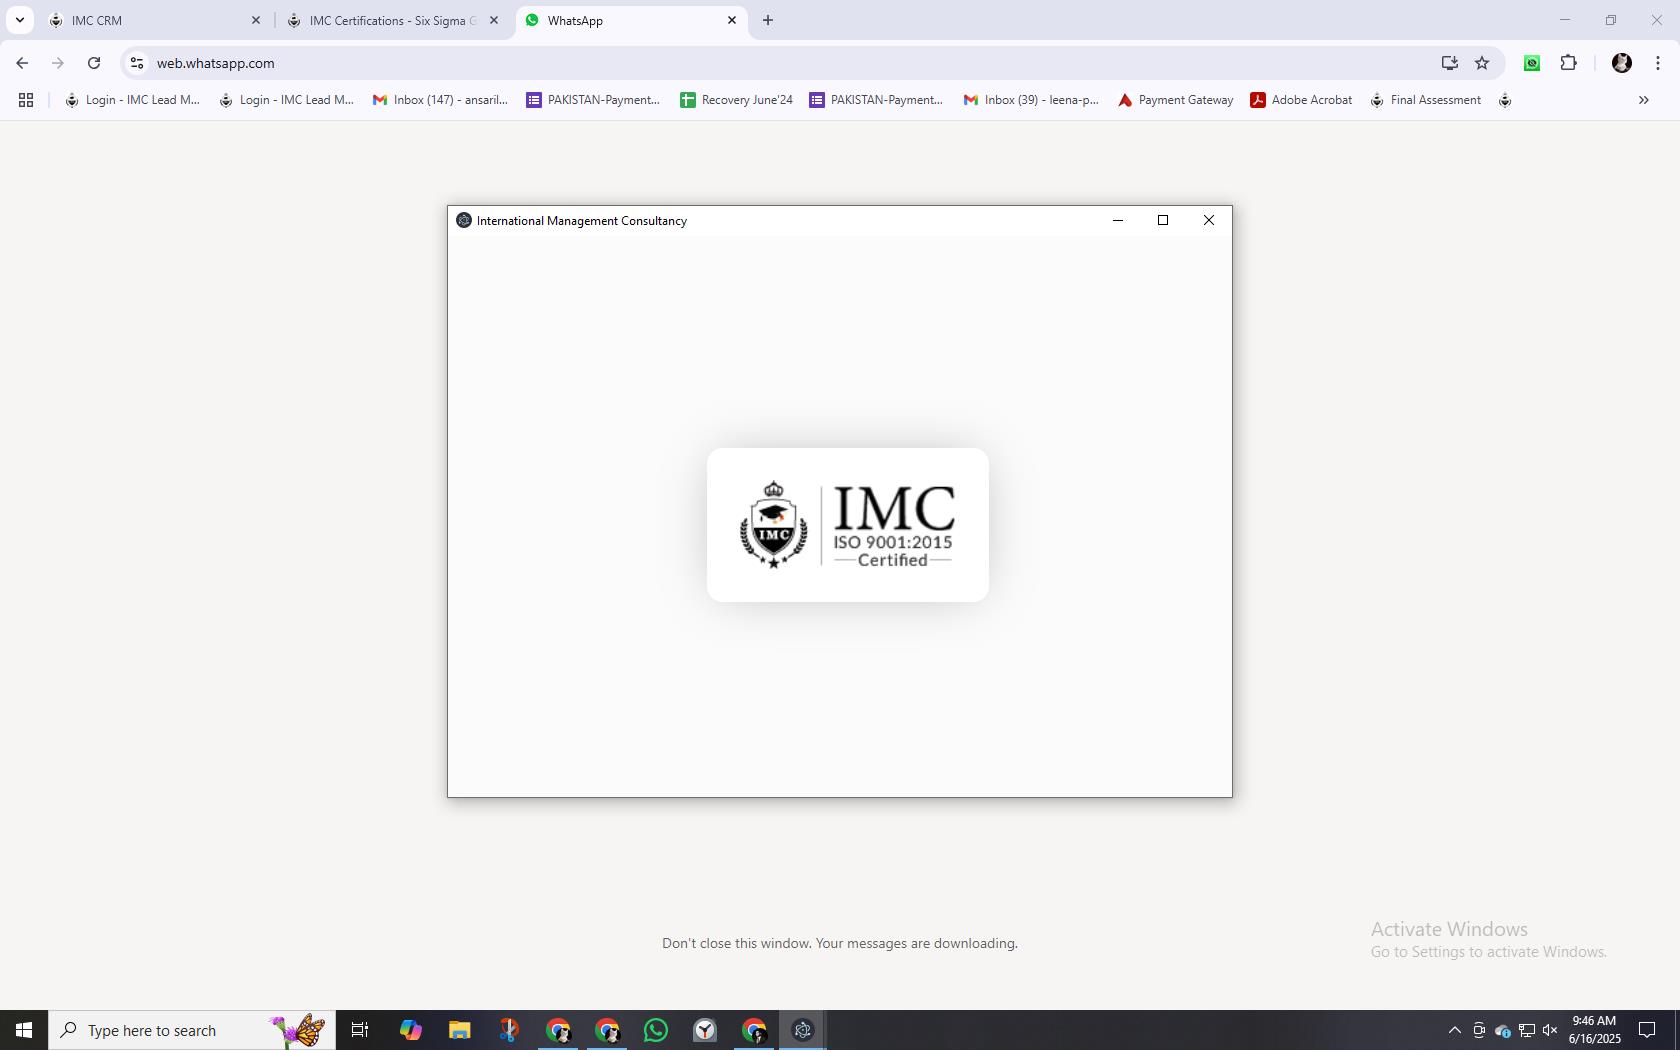Install WhatsApp app from address bar icon

pyautogui.click(x=1450, y=63)
